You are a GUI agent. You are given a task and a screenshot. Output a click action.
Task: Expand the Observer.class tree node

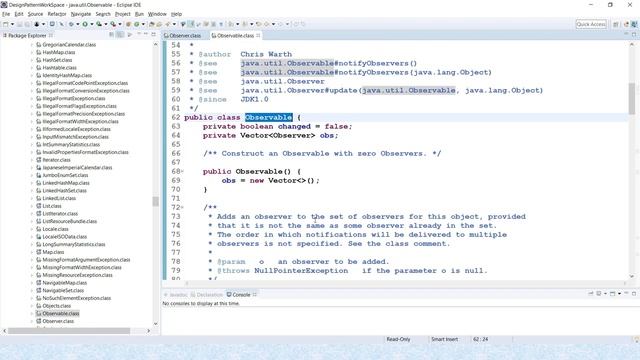32,321
